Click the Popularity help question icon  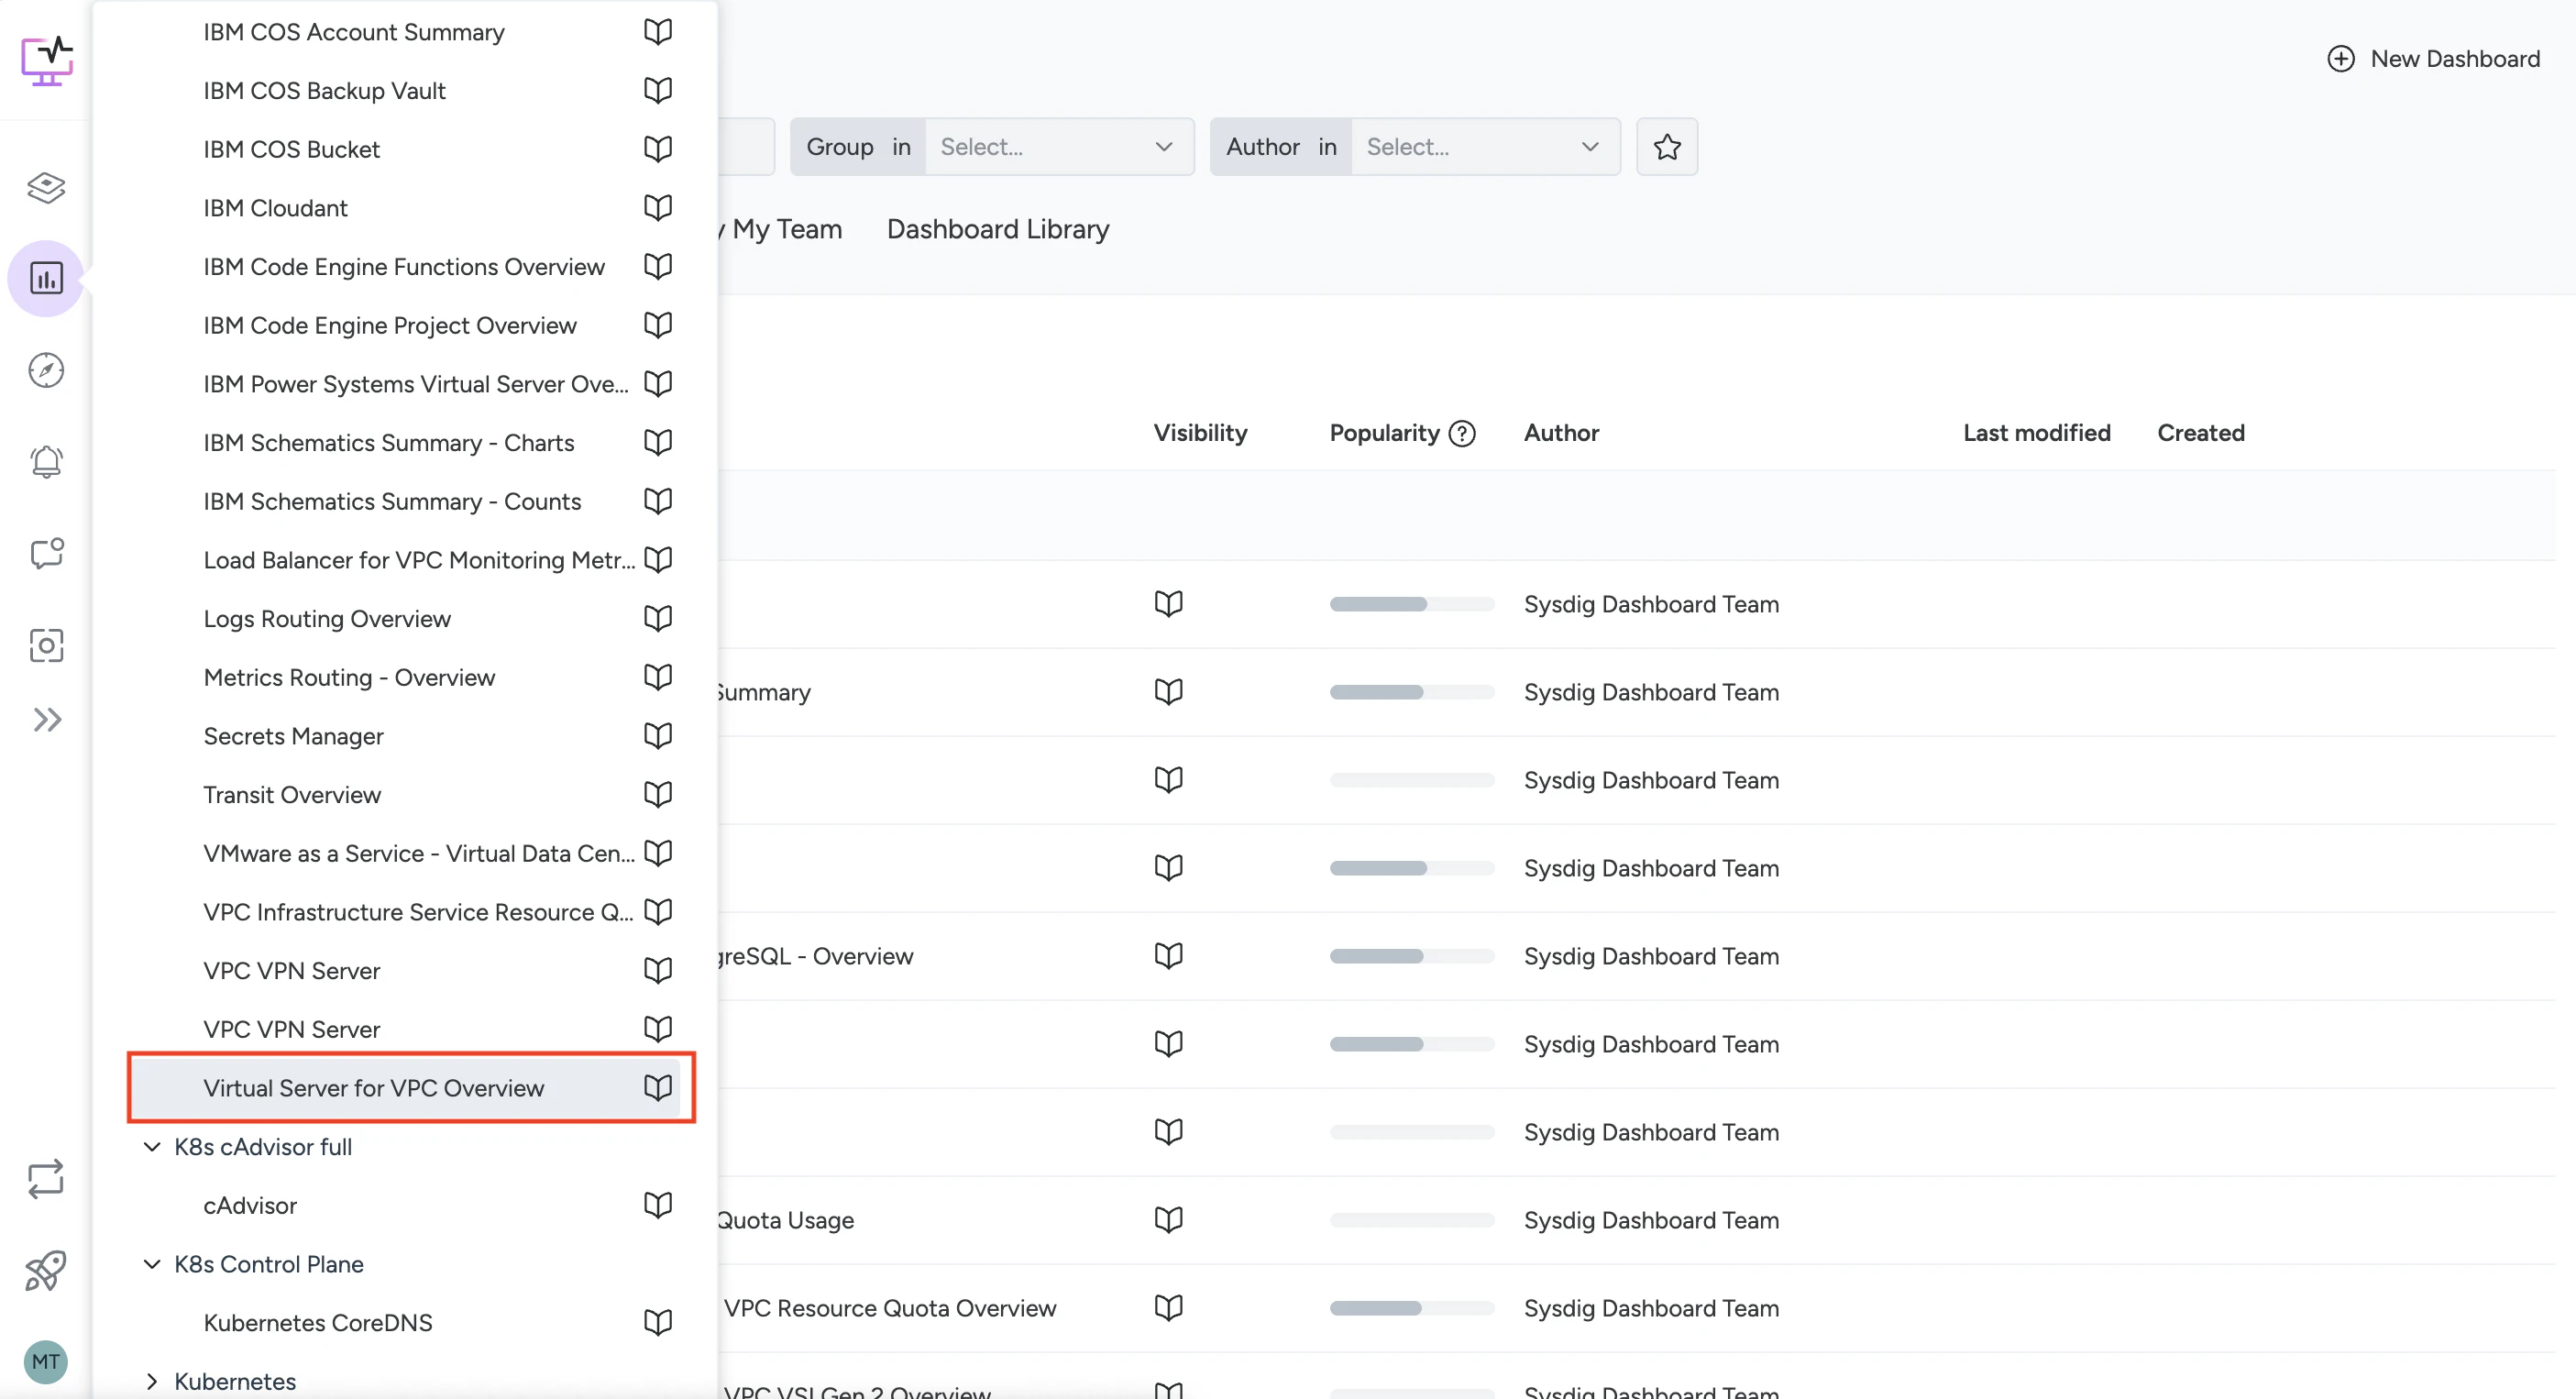[1462, 433]
